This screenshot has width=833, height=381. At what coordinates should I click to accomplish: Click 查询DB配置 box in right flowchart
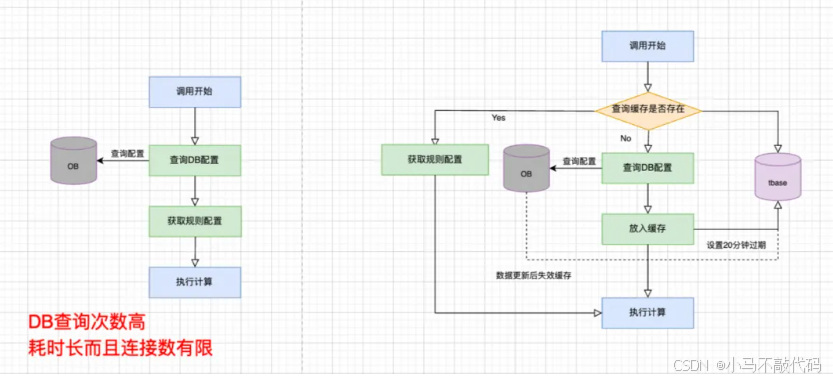pyautogui.click(x=648, y=168)
